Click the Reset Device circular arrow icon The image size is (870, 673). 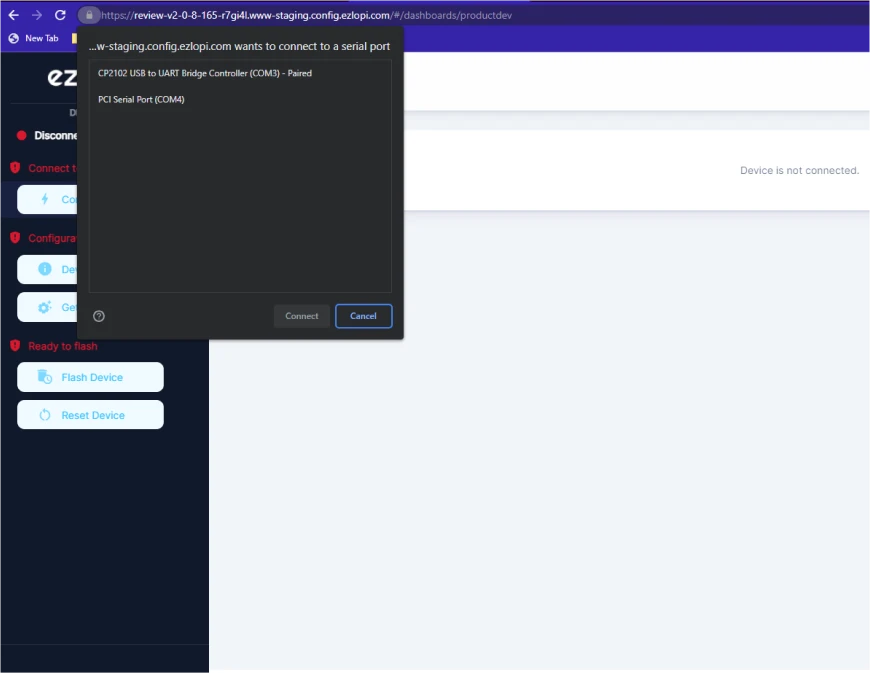point(45,415)
